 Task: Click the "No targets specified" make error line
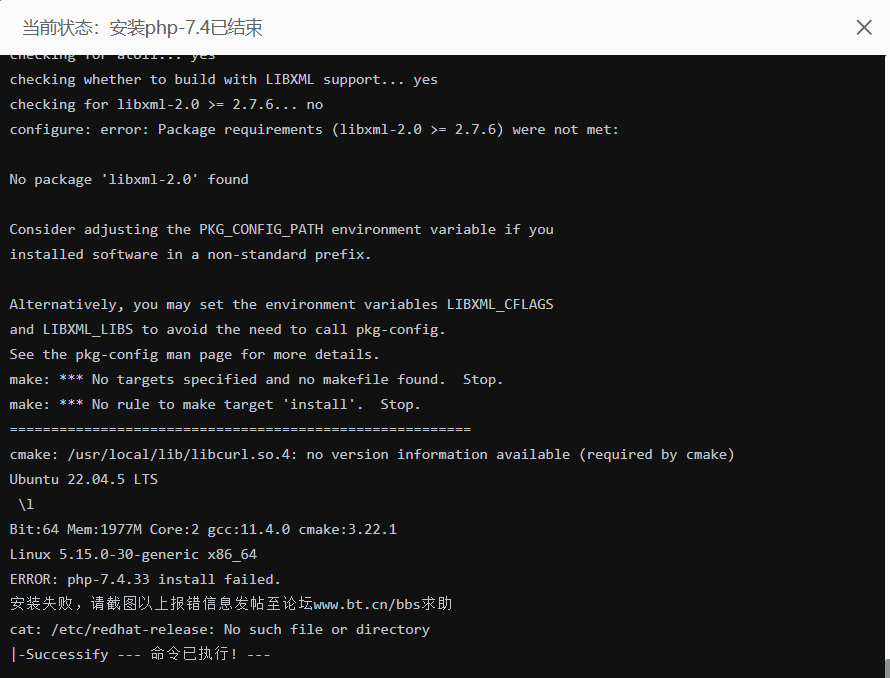pyautogui.click(x=256, y=380)
